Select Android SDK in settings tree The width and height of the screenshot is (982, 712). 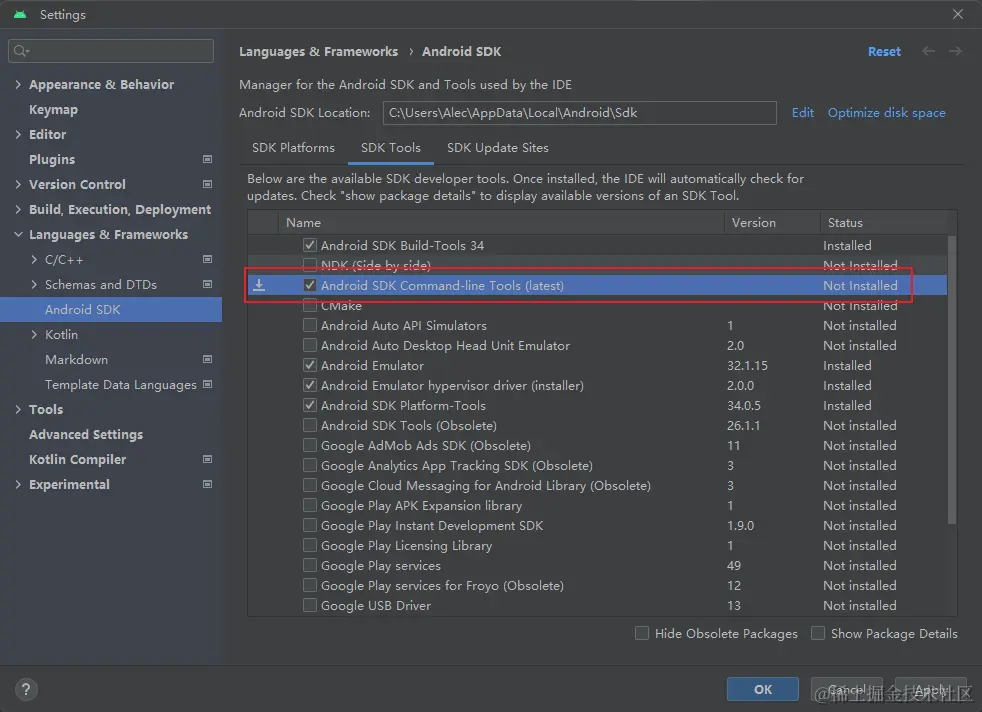111,309
